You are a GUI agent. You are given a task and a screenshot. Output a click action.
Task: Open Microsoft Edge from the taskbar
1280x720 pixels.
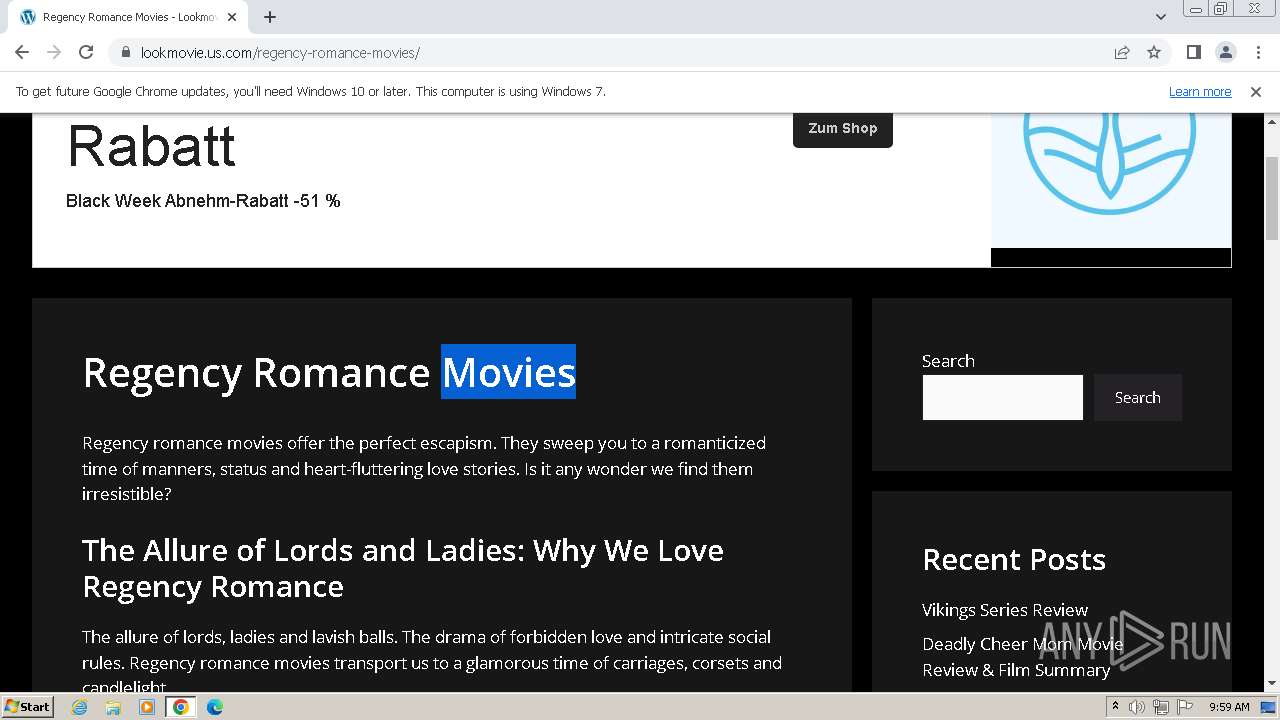tap(215, 707)
